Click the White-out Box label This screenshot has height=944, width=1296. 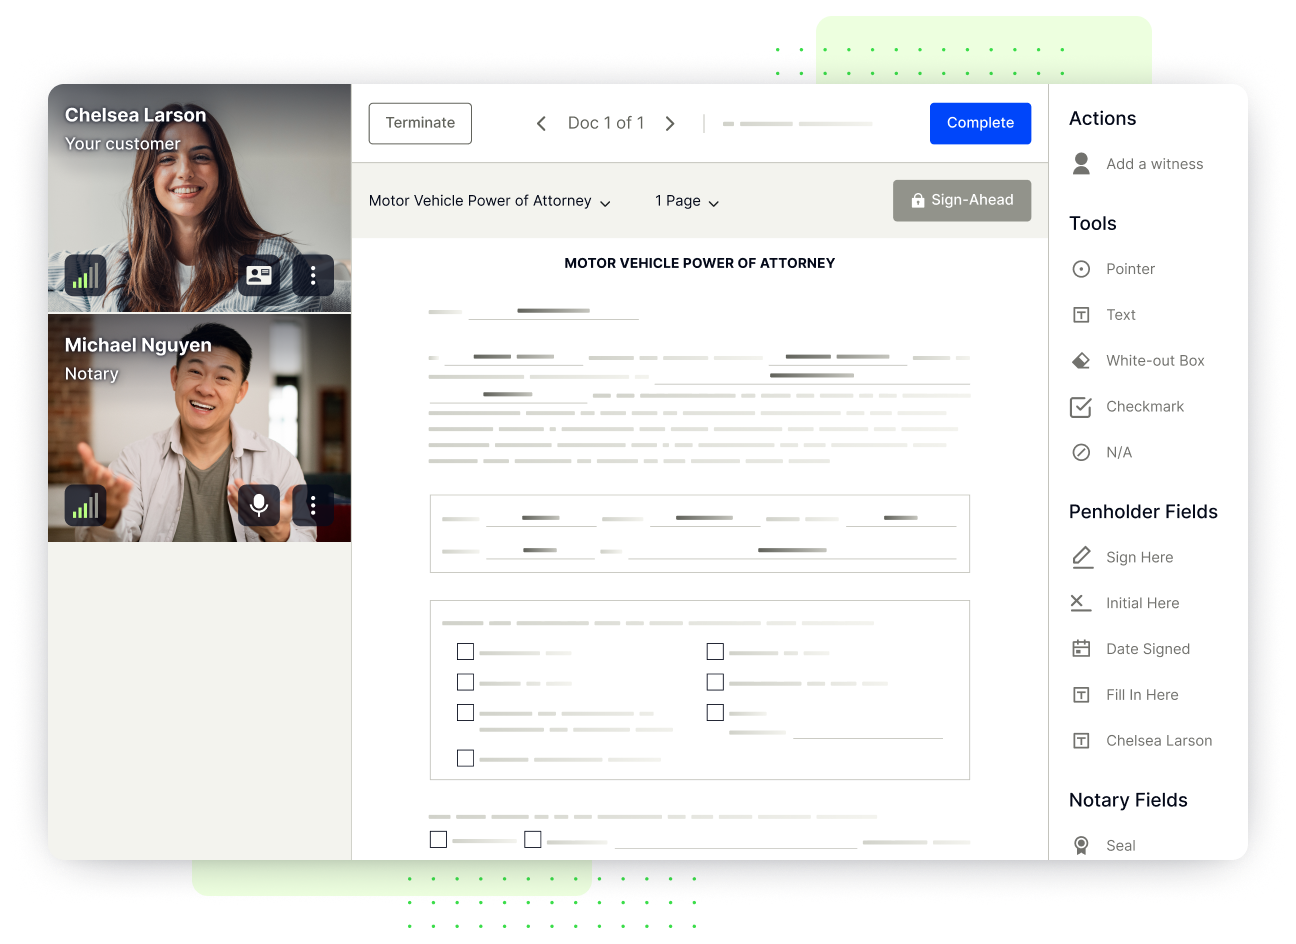(1155, 361)
